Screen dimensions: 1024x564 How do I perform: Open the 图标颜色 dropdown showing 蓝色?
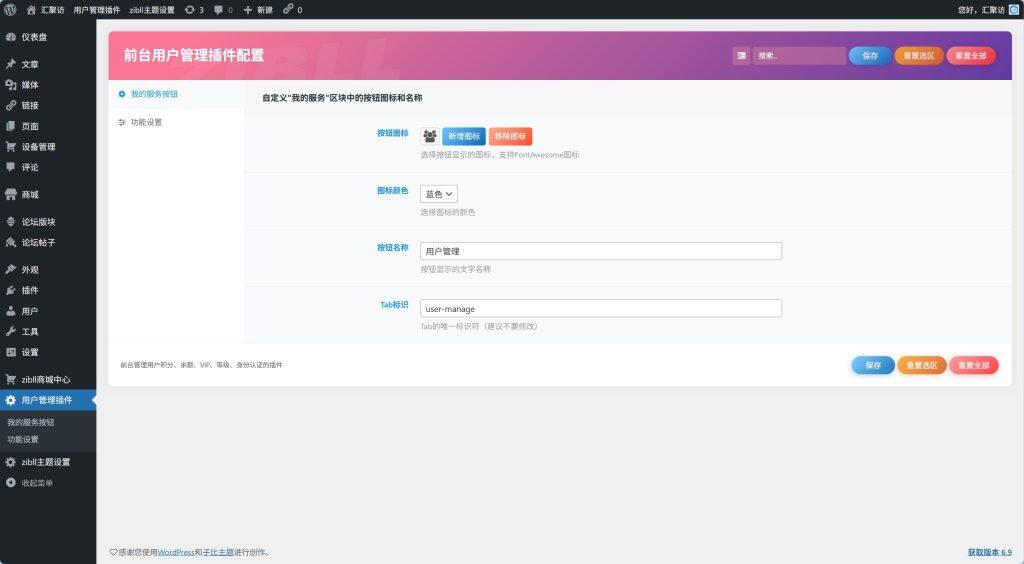pyautogui.click(x=439, y=194)
